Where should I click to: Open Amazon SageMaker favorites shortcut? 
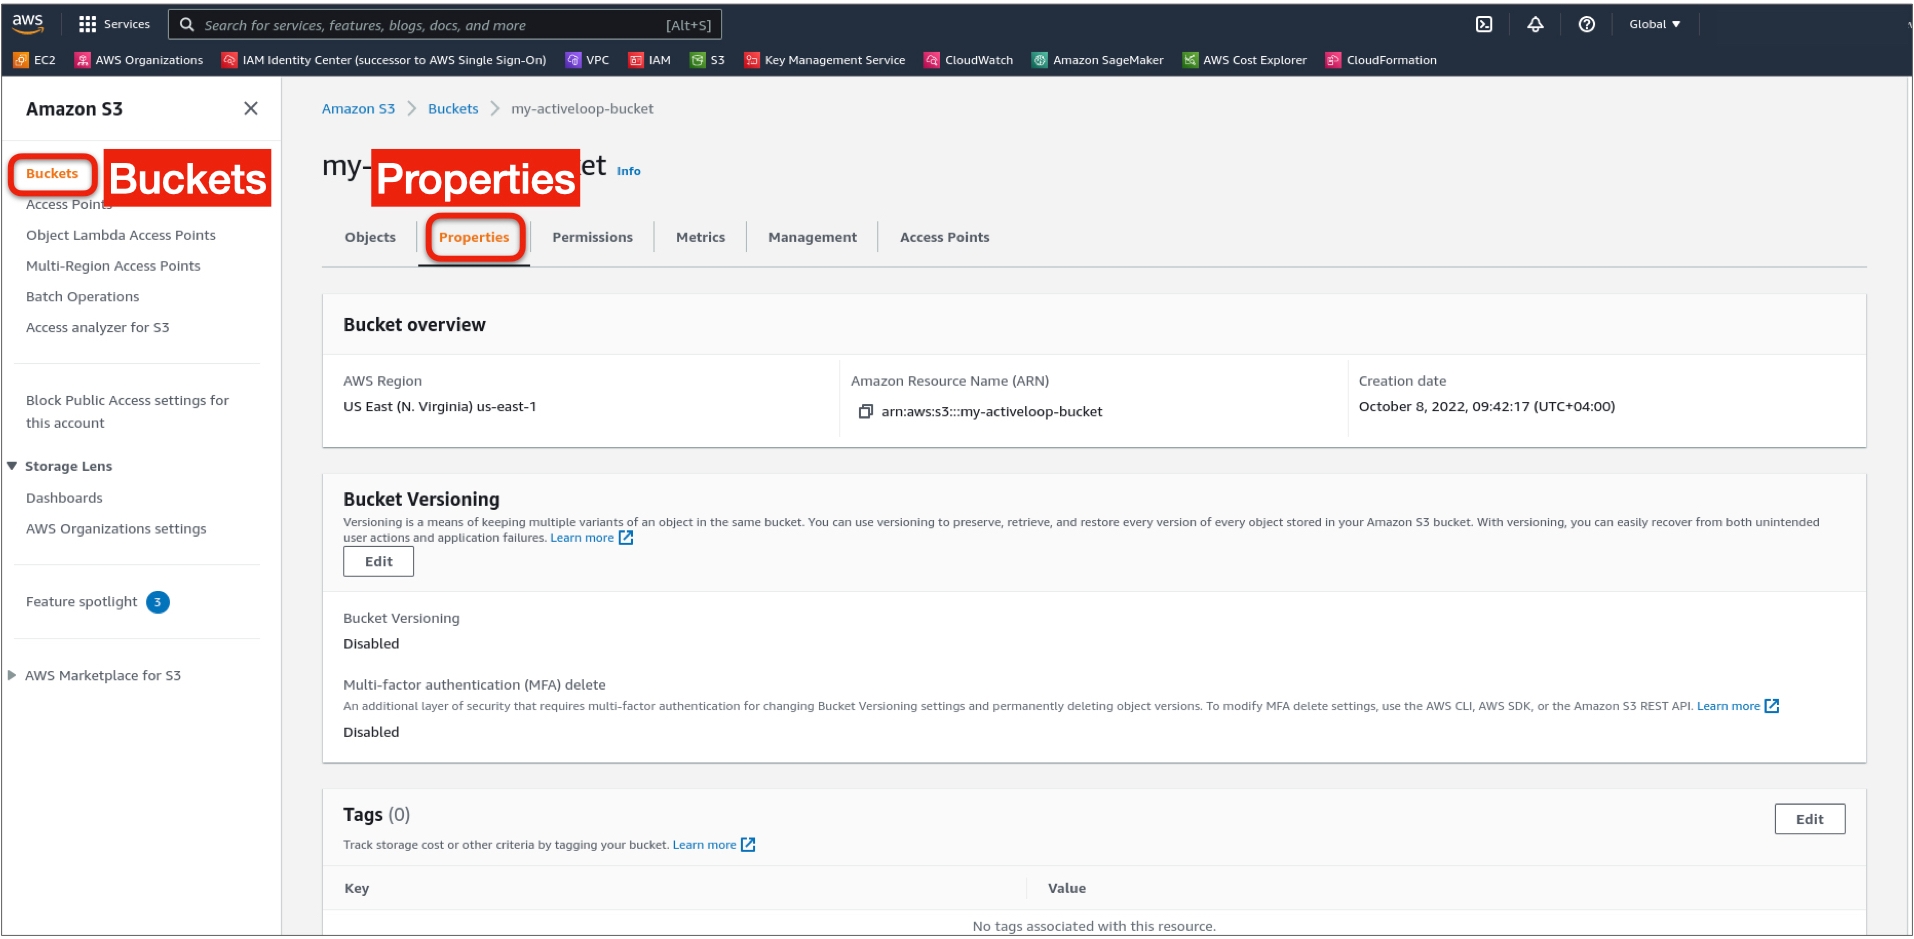1098,60
